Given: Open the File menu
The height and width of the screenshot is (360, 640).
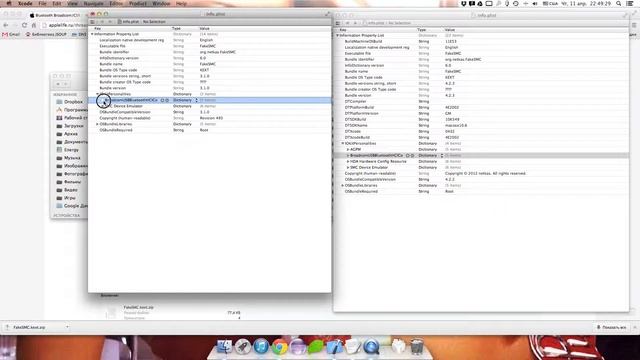Looking at the screenshot, I should (x=42, y=3).
